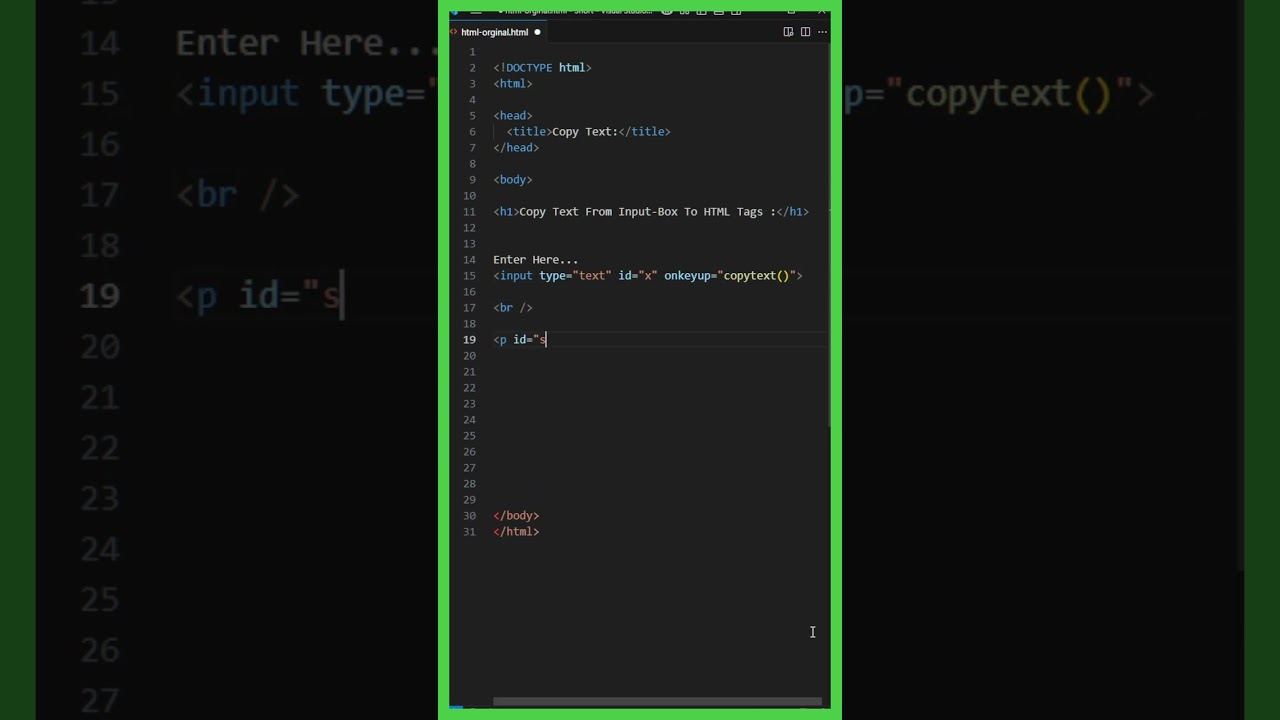Click the opening <head> tag

coord(513,116)
